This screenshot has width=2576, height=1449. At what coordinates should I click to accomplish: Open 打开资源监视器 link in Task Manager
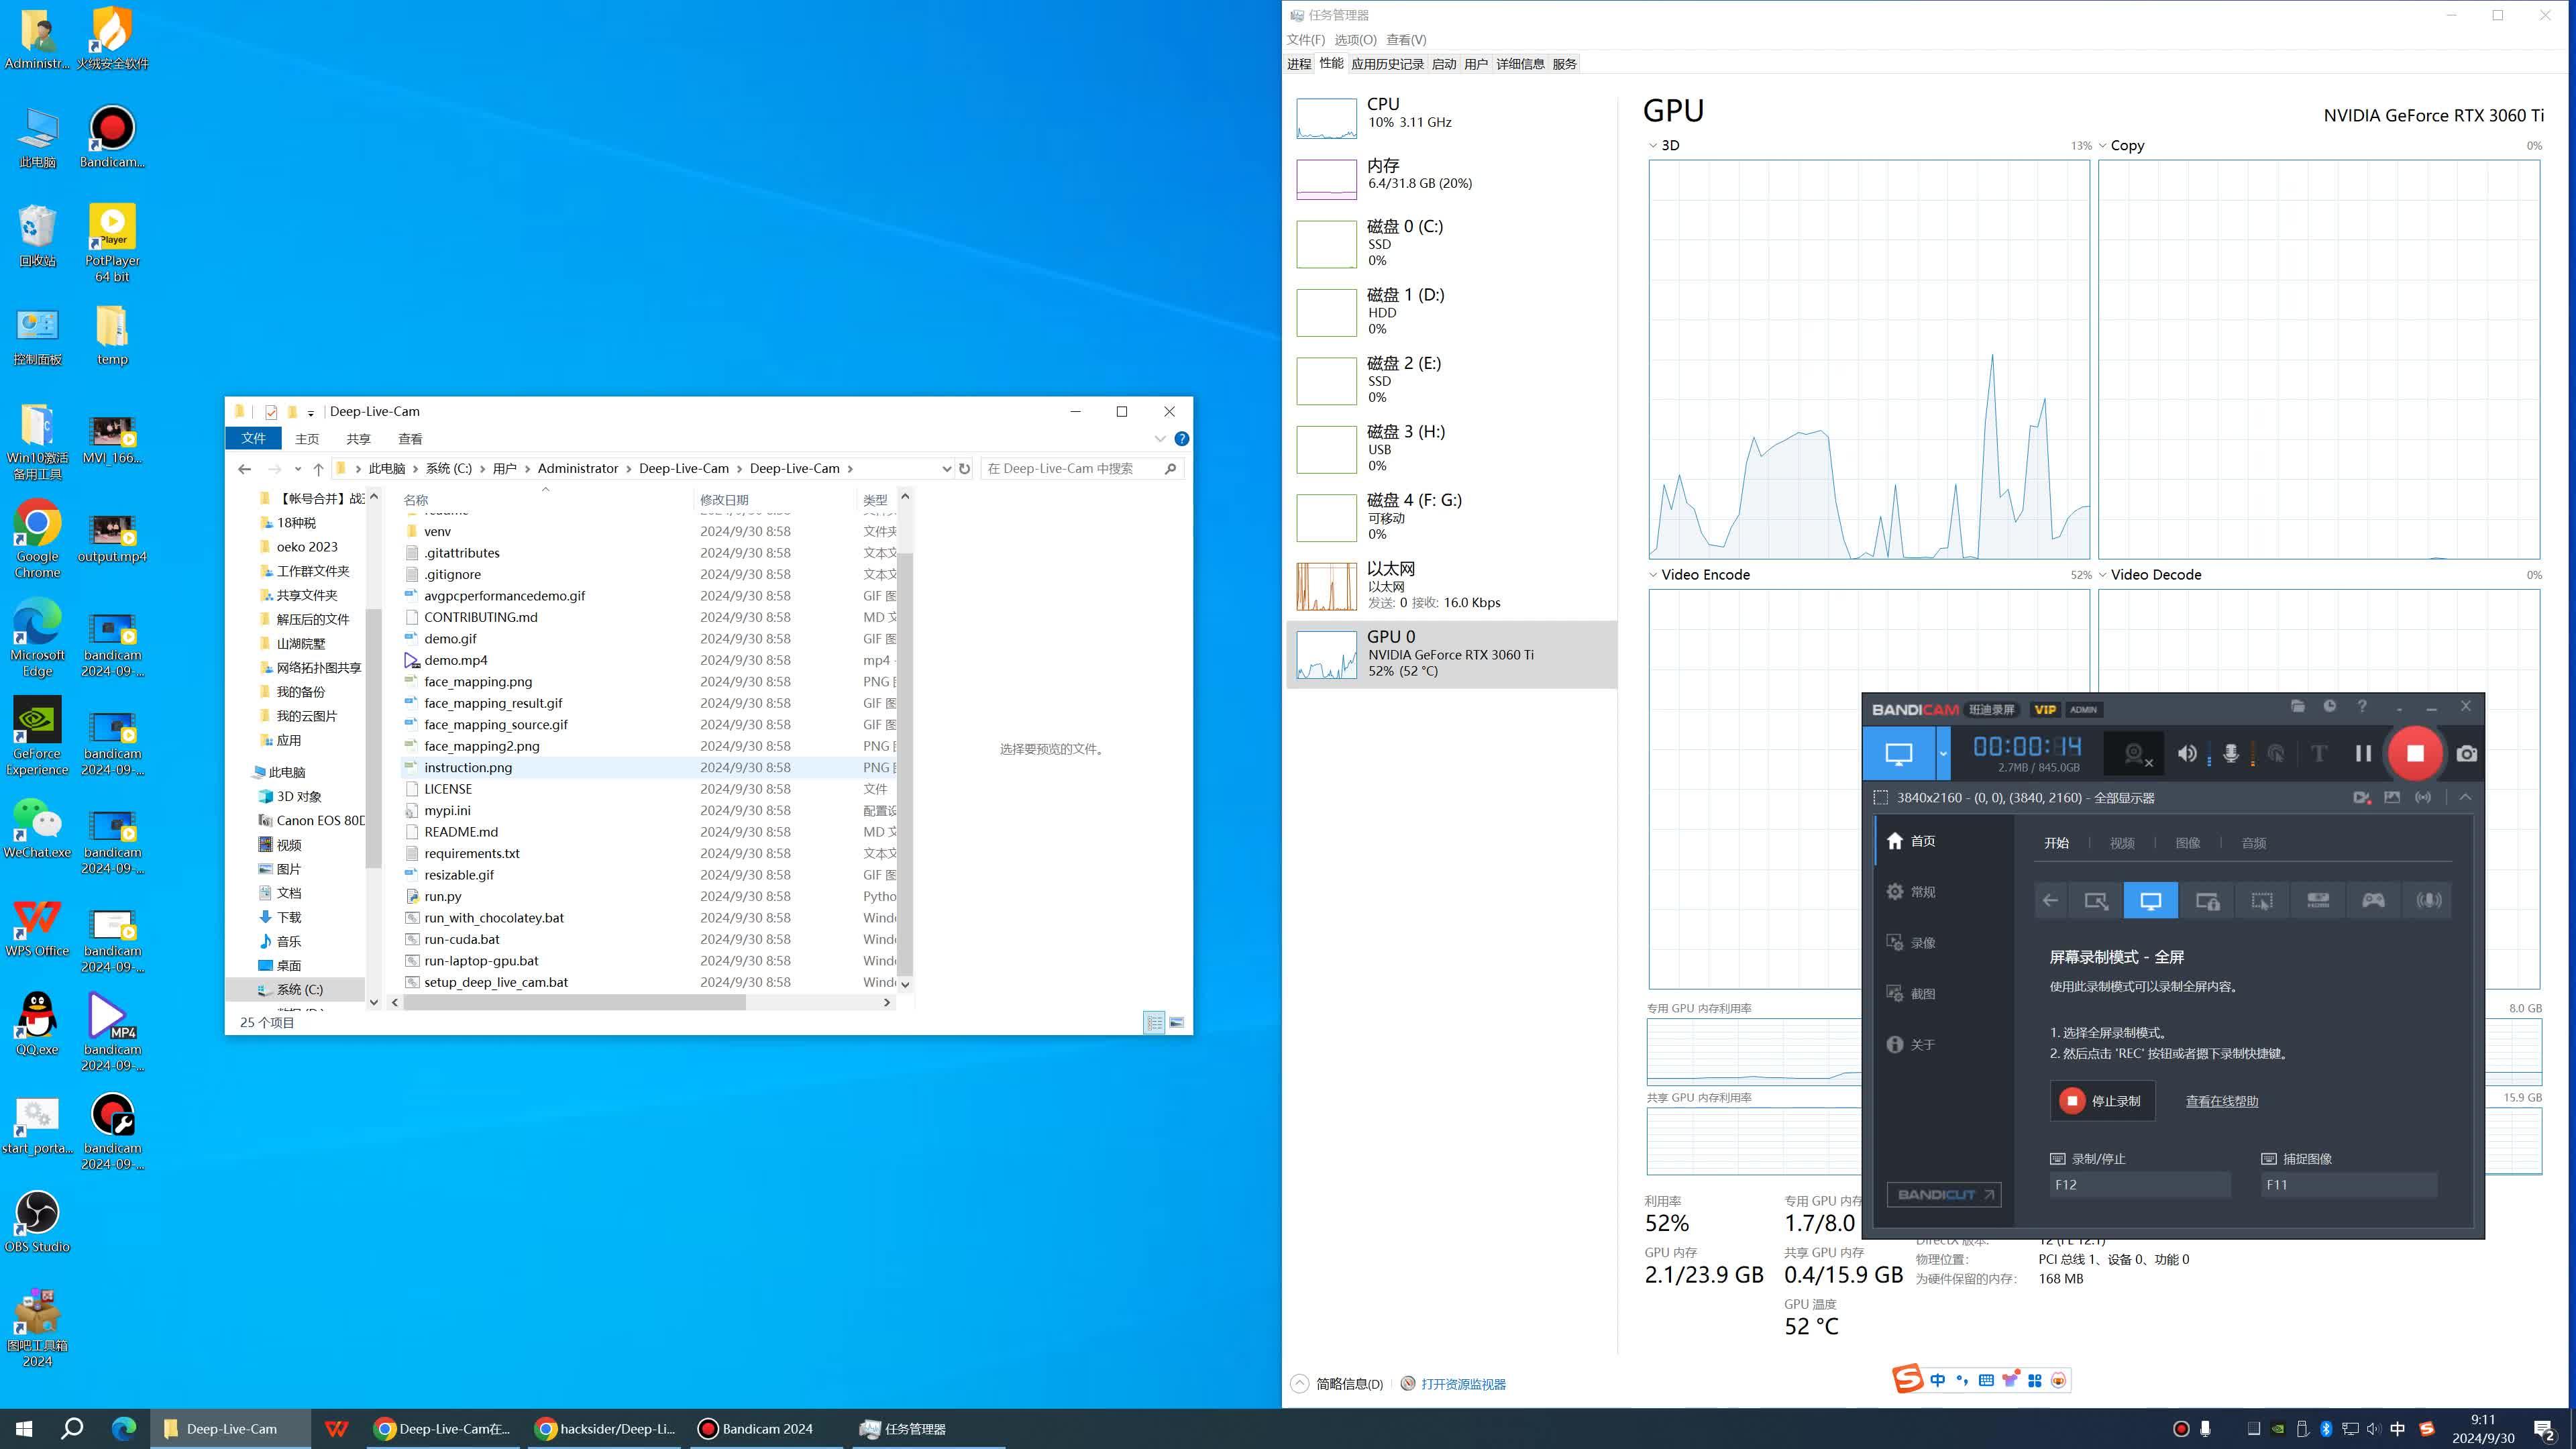[1463, 1384]
